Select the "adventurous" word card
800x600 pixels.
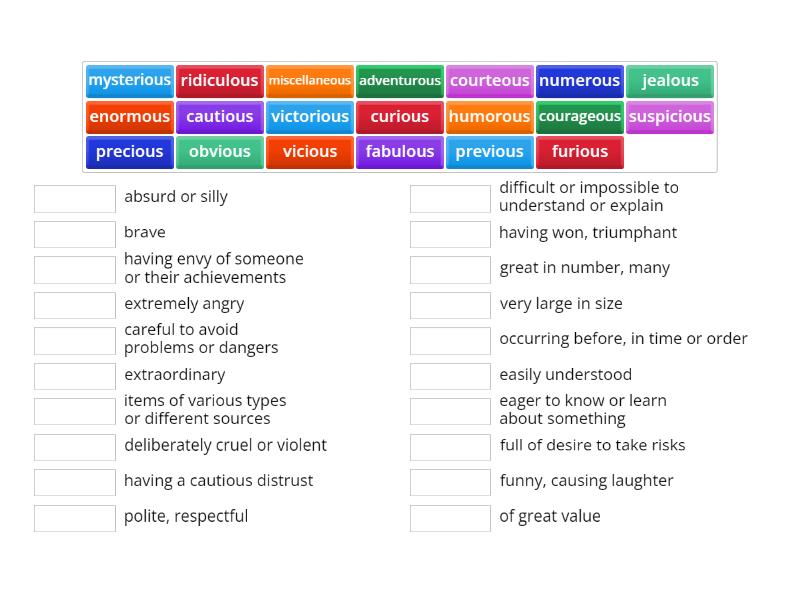click(400, 81)
